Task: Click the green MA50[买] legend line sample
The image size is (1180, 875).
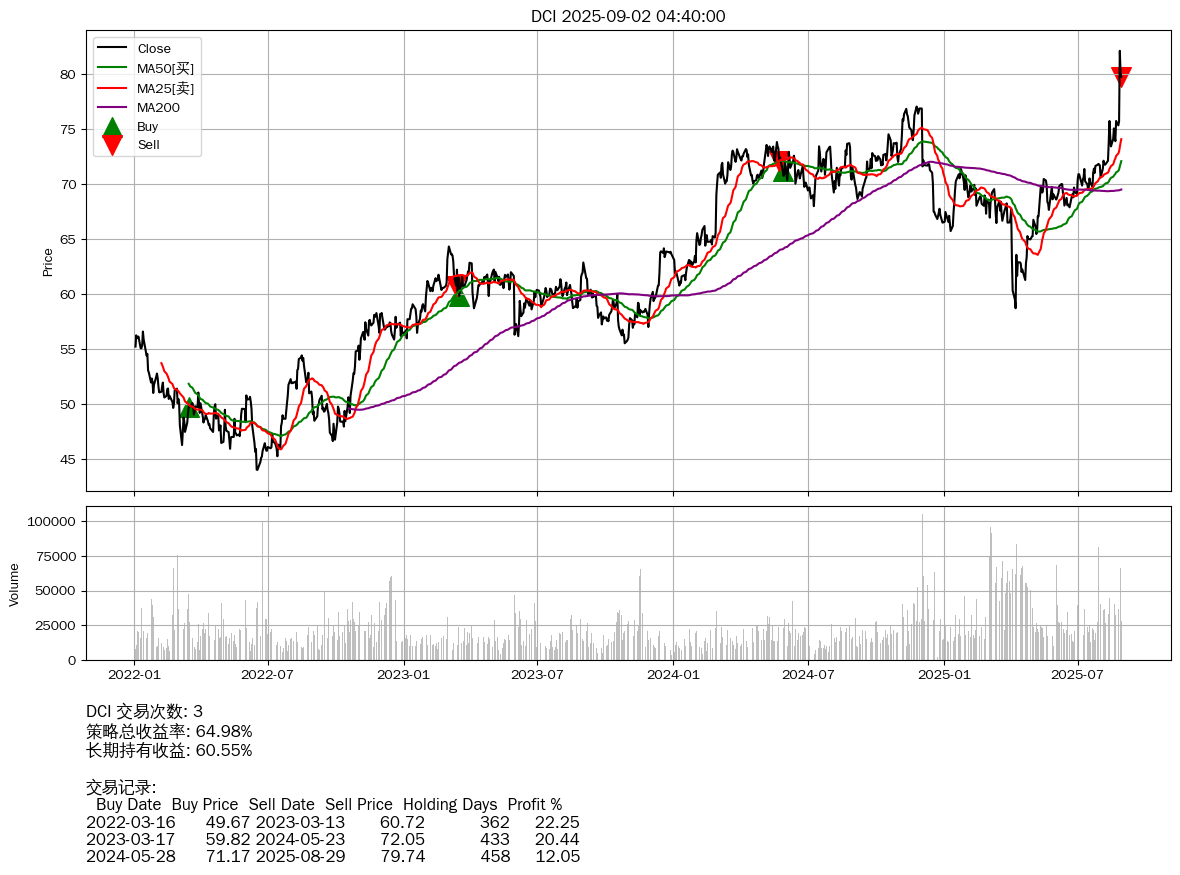Action: (112, 68)
